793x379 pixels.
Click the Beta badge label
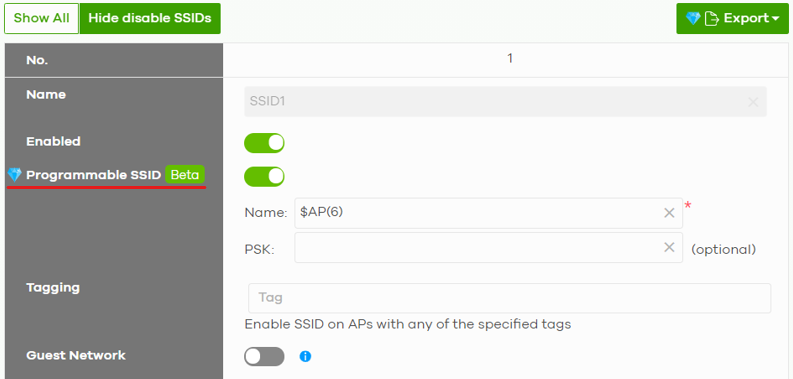click(x=185, y=175)
